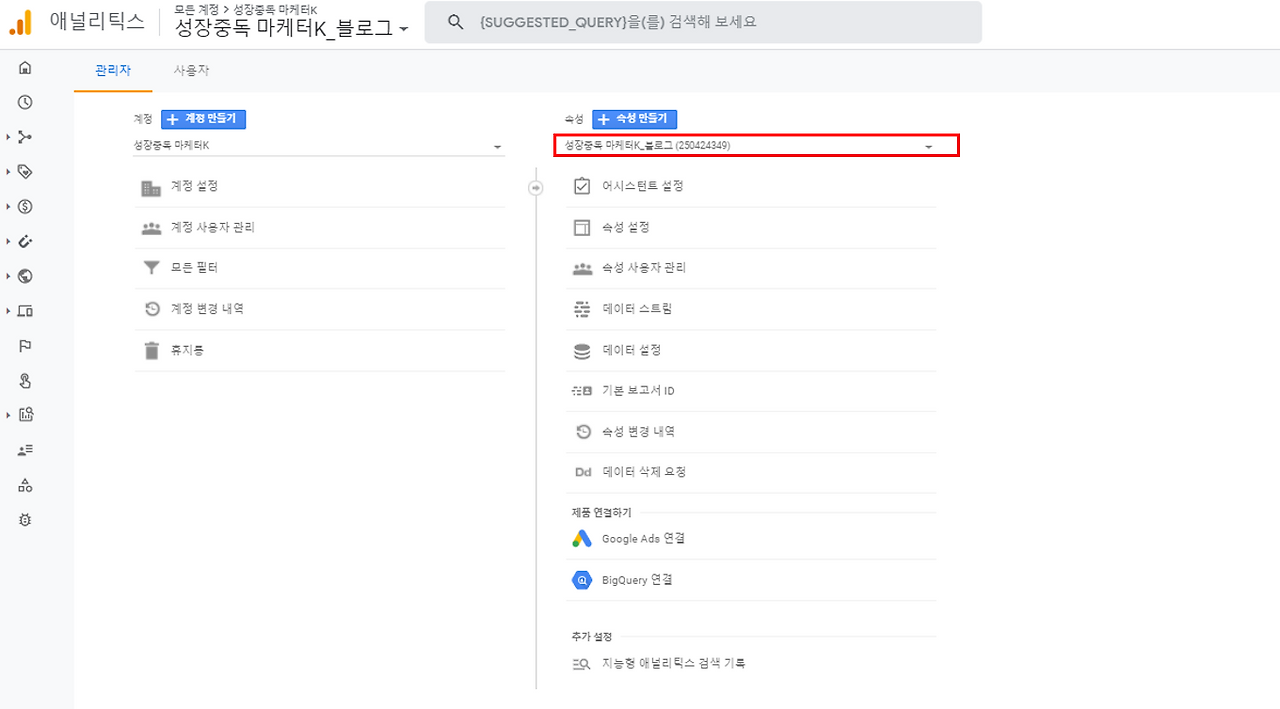Open the 성장중독 마케터K account dropdown
Screen dimensions: 1280x709
pos(319,146)
